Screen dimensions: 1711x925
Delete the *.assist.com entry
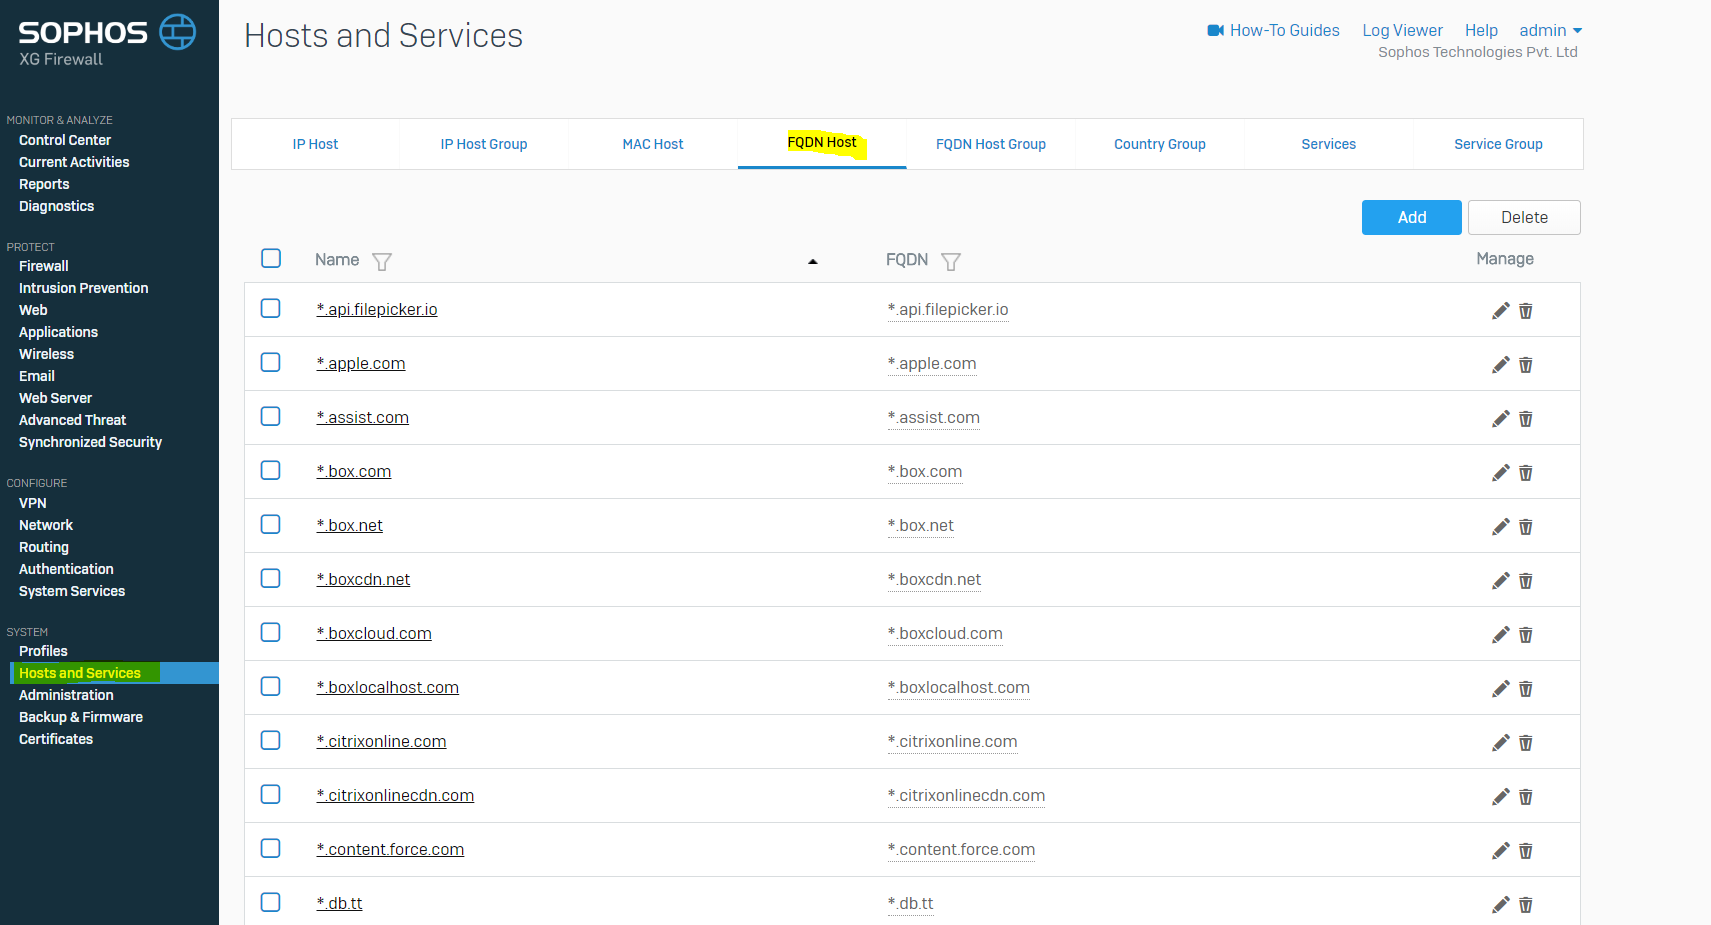pyautogui.click(x=1526, y=419)
